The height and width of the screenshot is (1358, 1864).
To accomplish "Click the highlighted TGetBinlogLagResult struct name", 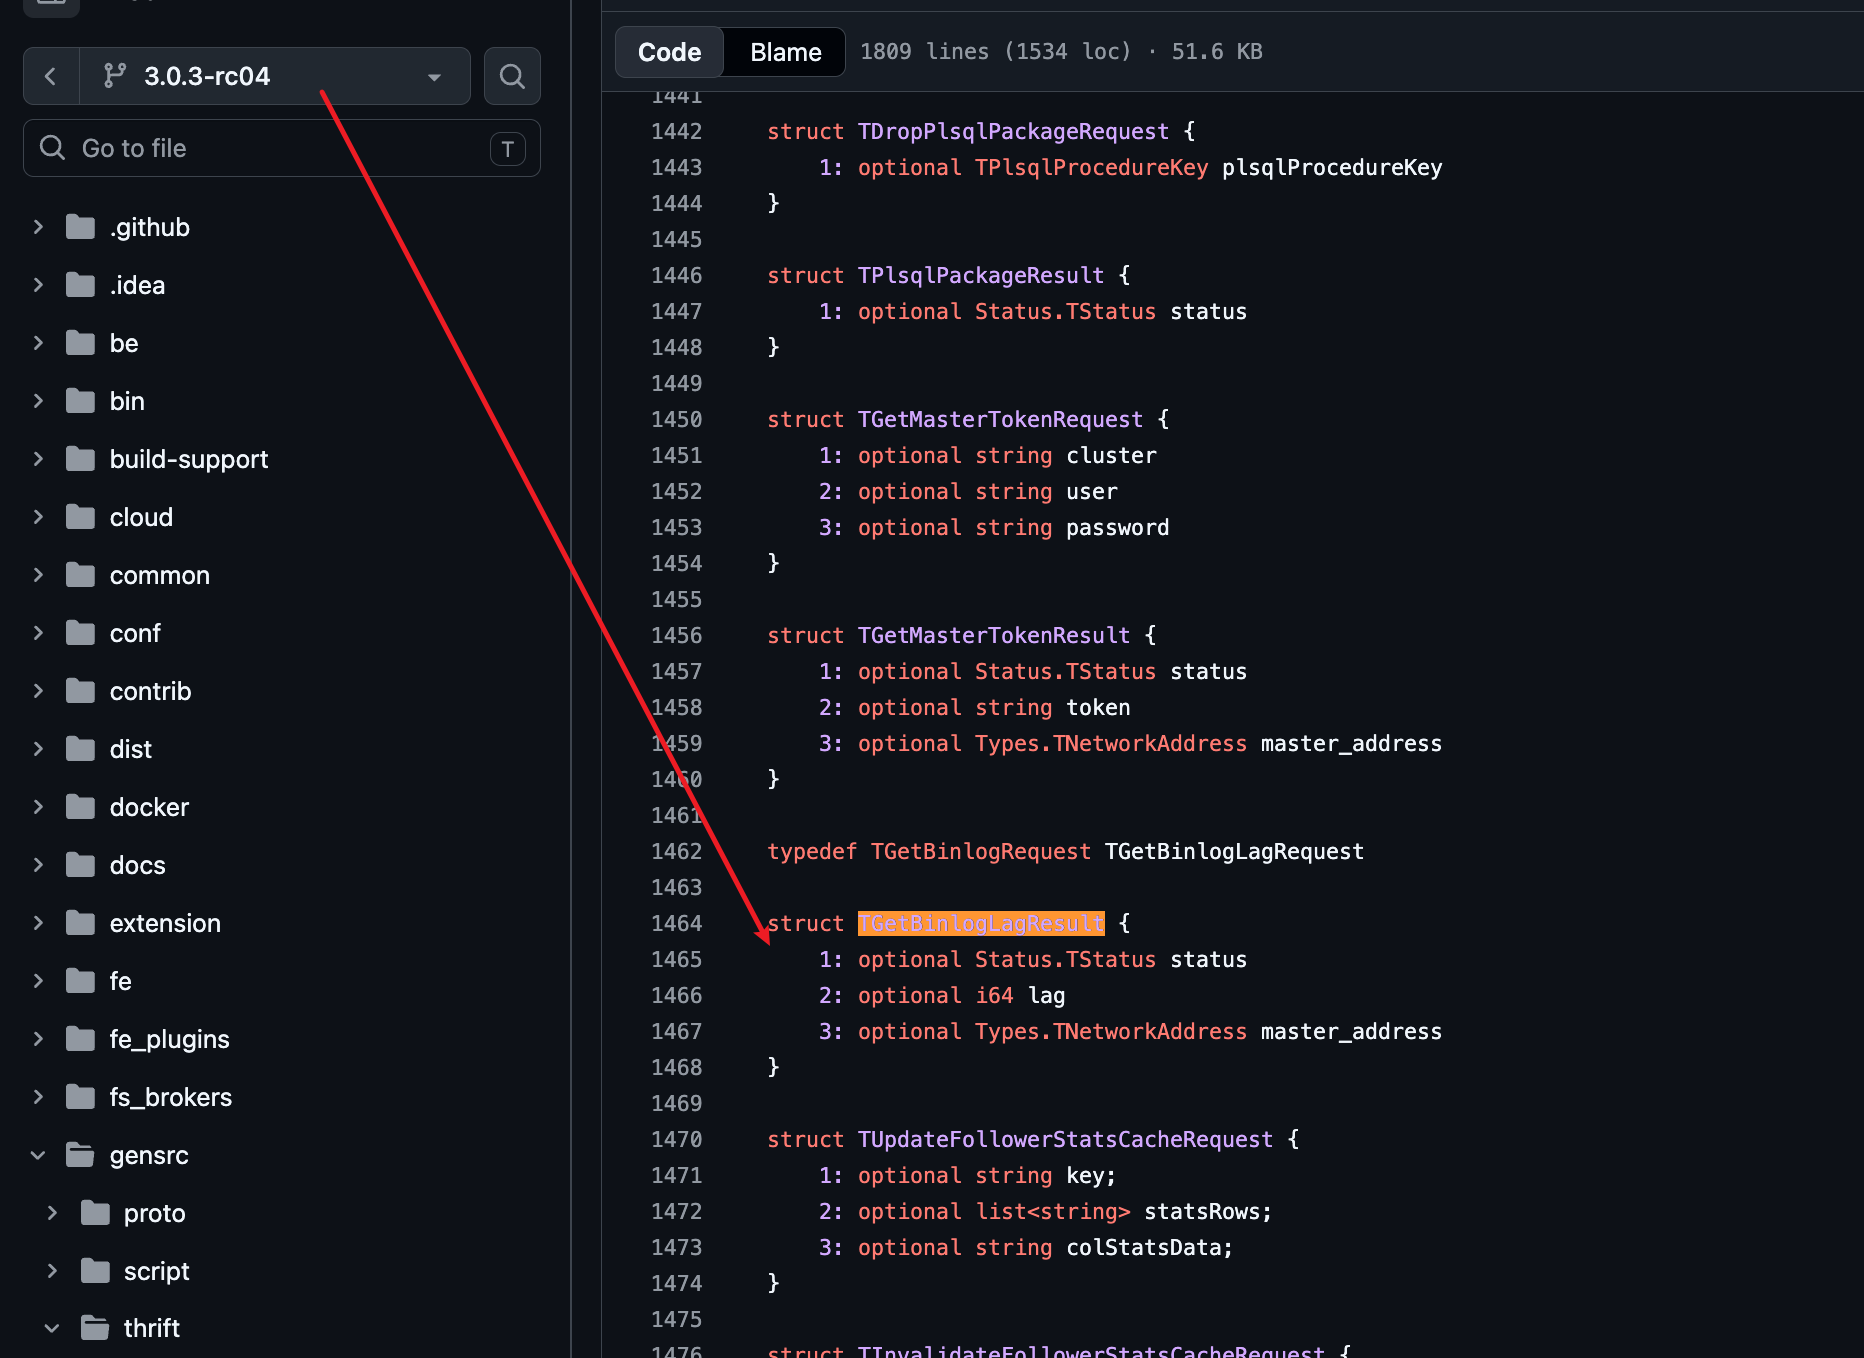I will click(981, 923).
